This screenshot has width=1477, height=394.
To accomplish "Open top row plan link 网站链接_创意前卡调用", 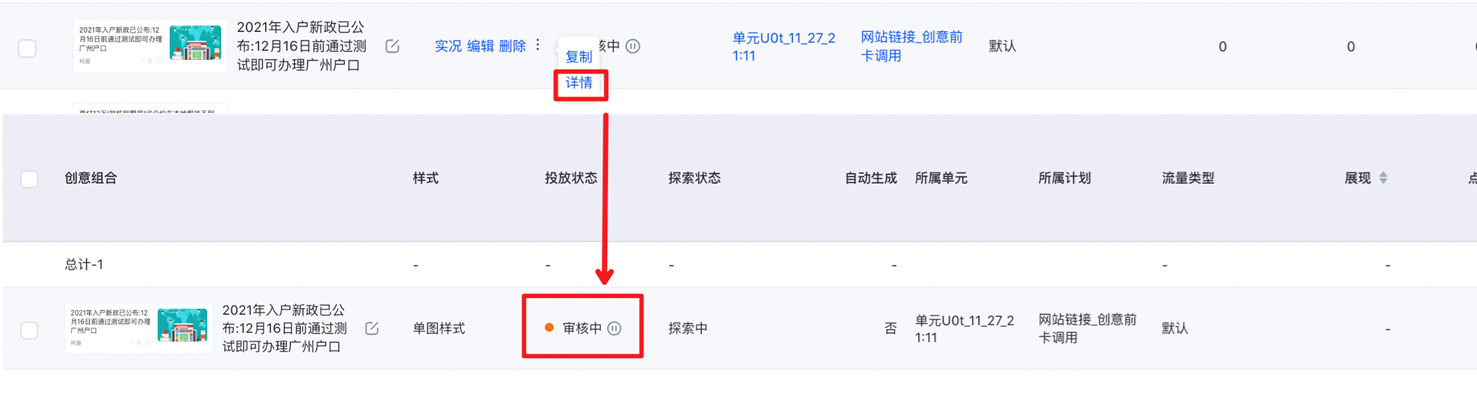I will coord(912,46).
